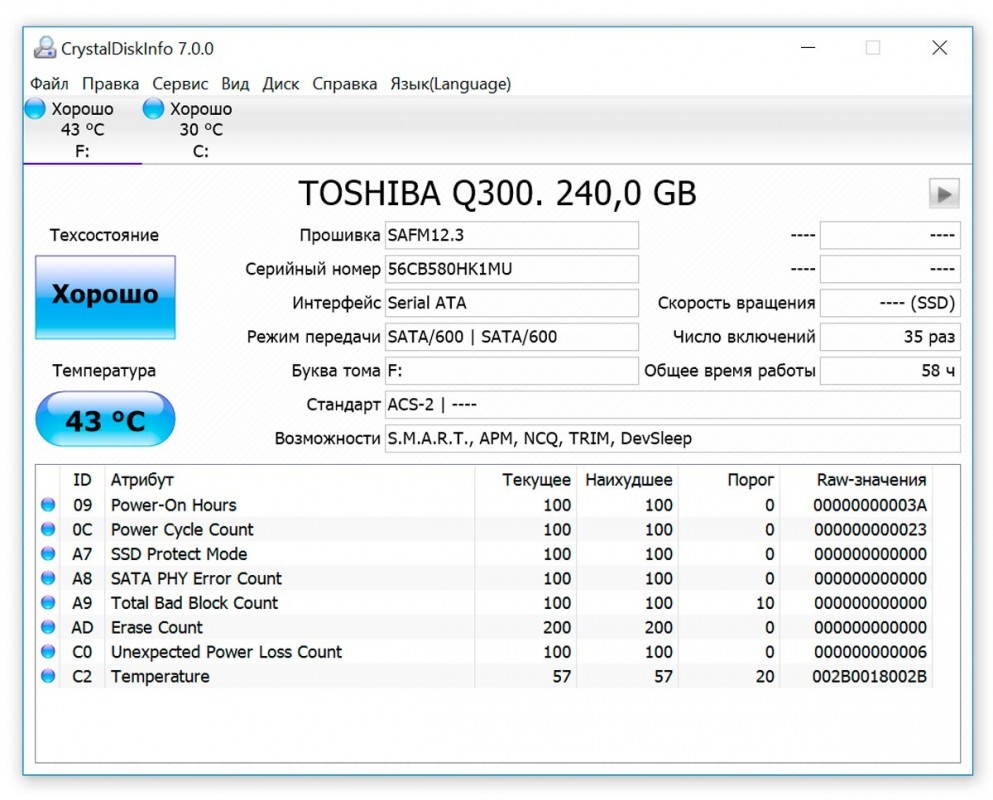Open the Диск menu
This screenshot has height=800, width=993.
pyautogui.click(x=281, y=84)
